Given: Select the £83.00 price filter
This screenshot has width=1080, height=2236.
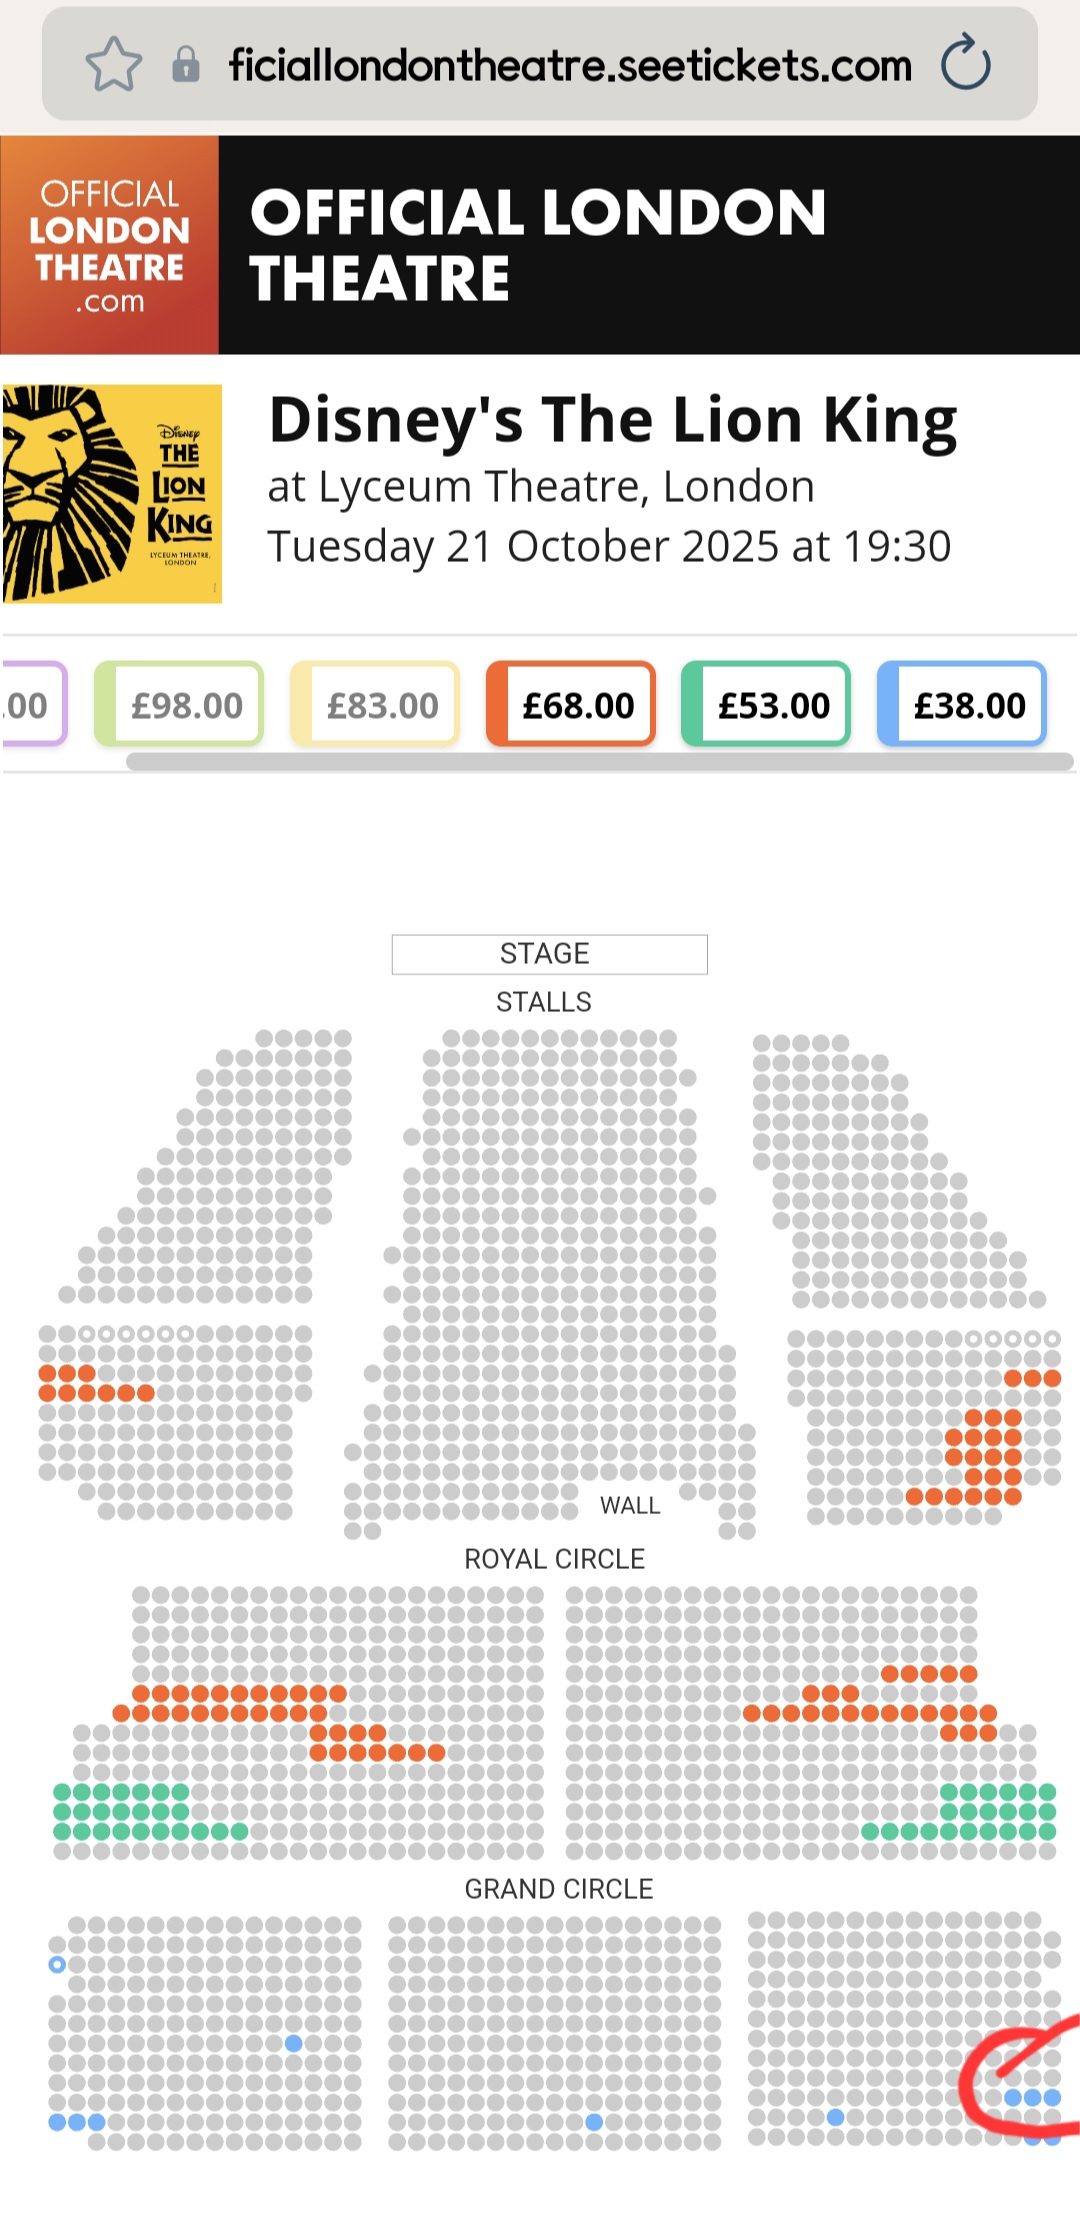Looking at the screenshot, I should (383, 705).
